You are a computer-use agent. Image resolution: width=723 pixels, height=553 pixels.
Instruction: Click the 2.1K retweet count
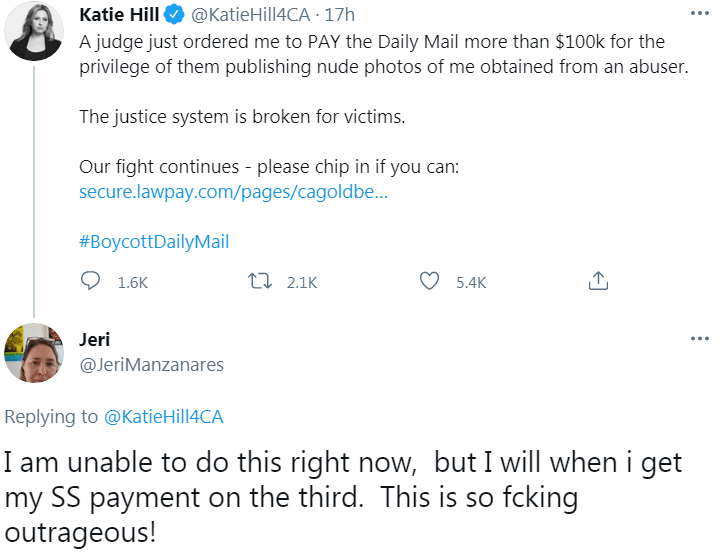301,283
